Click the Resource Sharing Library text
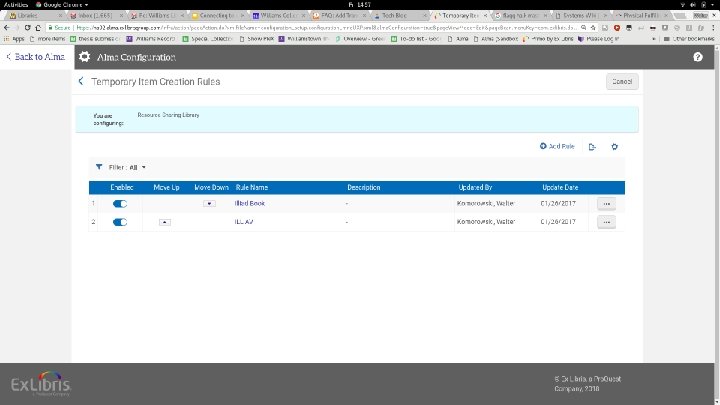The width and height of the screenshot is (720, 405). tap(169, 115)
